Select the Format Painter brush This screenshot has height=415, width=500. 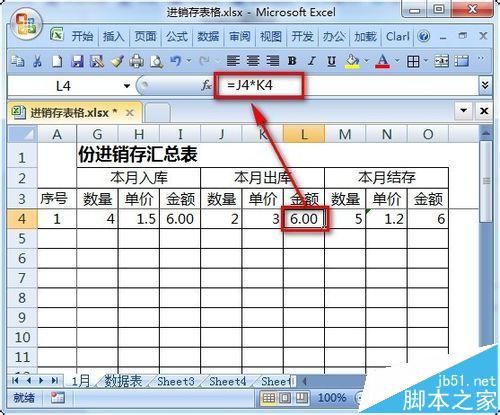(117, 61)
